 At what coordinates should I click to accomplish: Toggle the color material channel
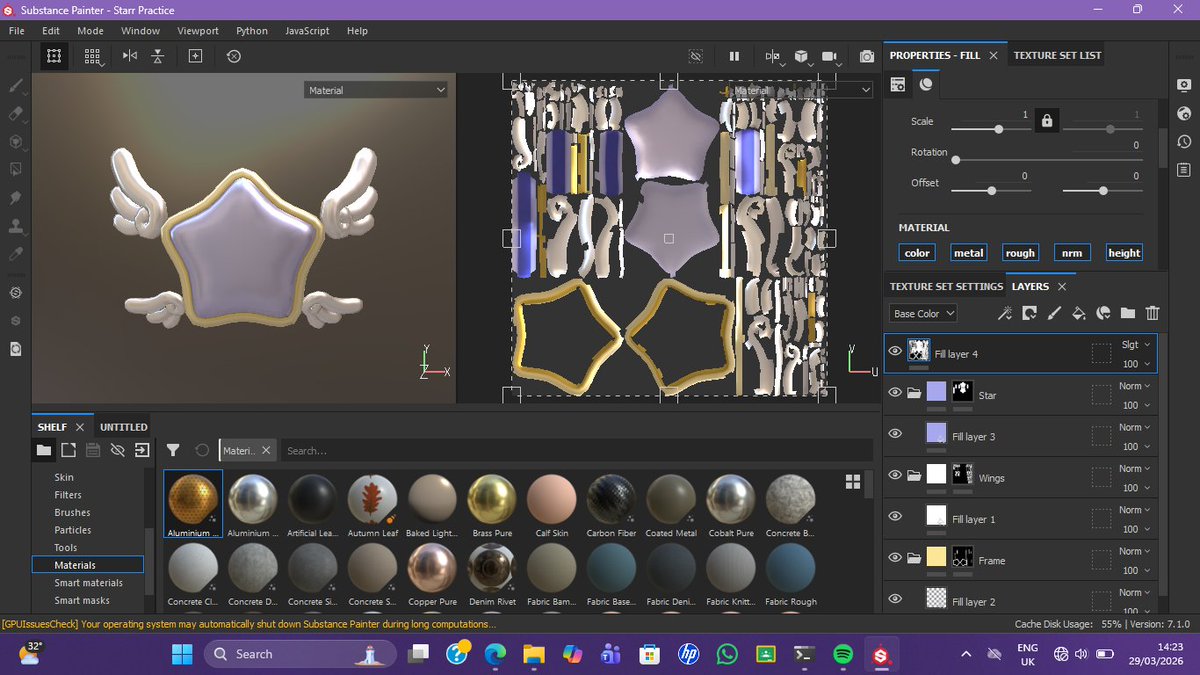(917, 253)
